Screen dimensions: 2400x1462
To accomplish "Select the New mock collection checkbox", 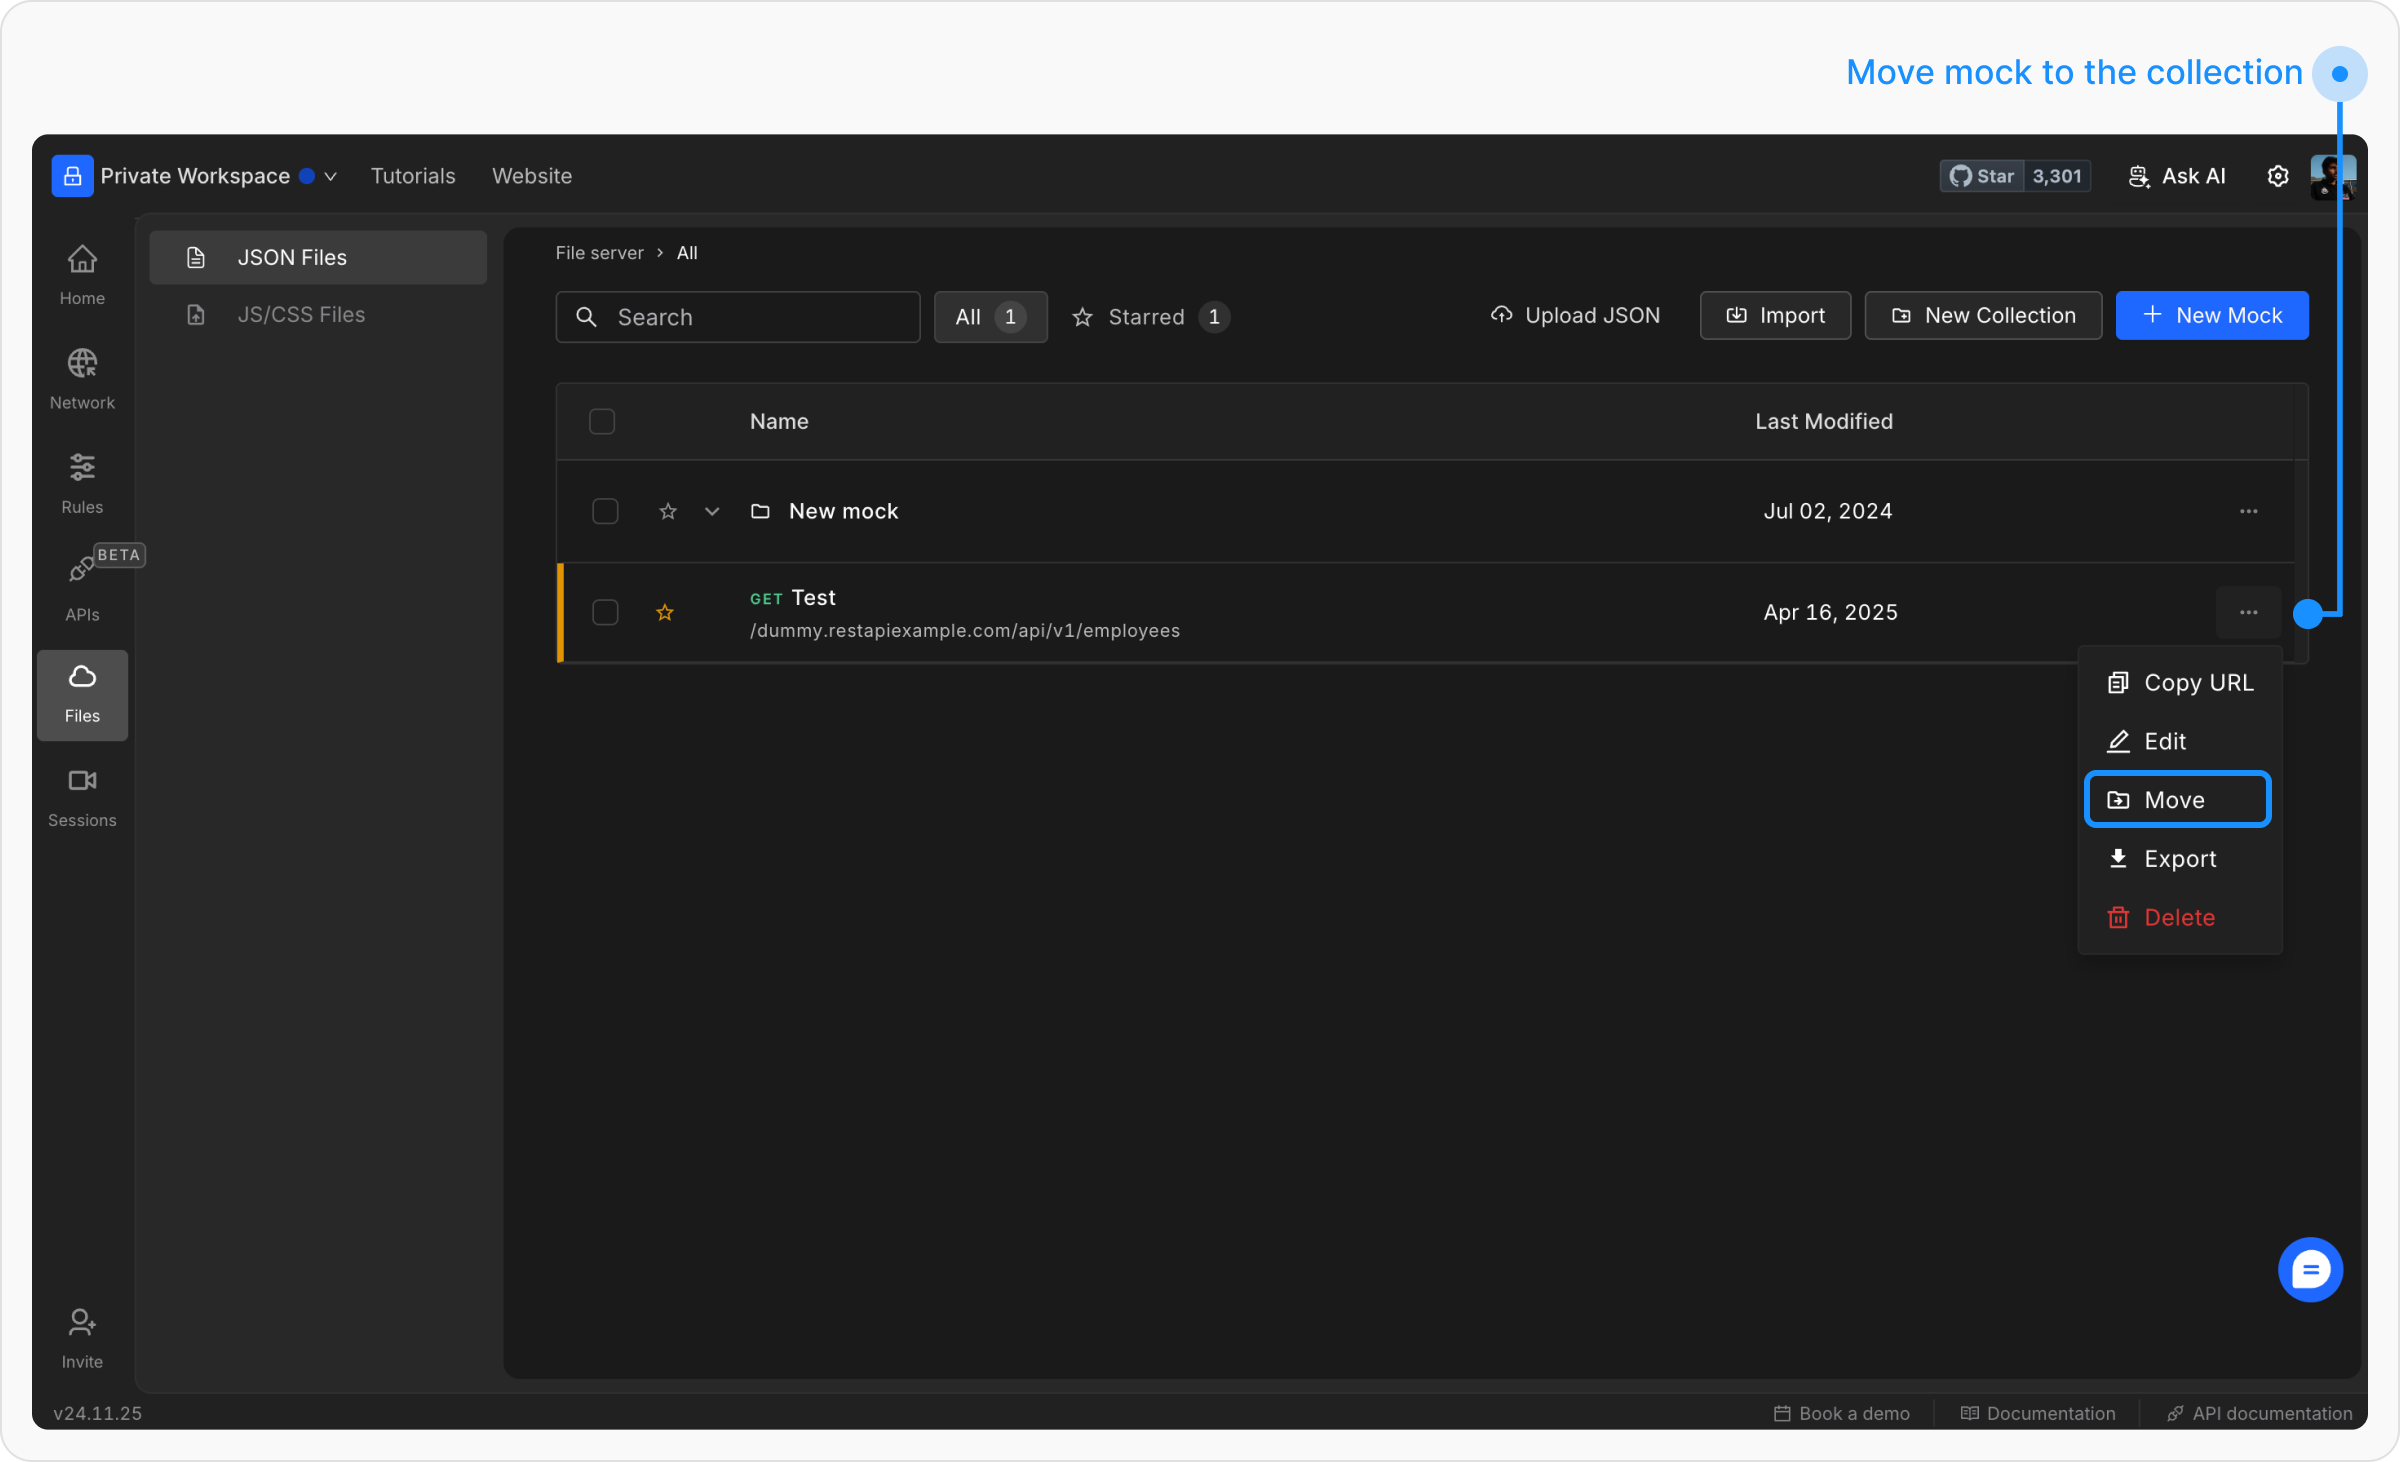I will pos(605,511).
